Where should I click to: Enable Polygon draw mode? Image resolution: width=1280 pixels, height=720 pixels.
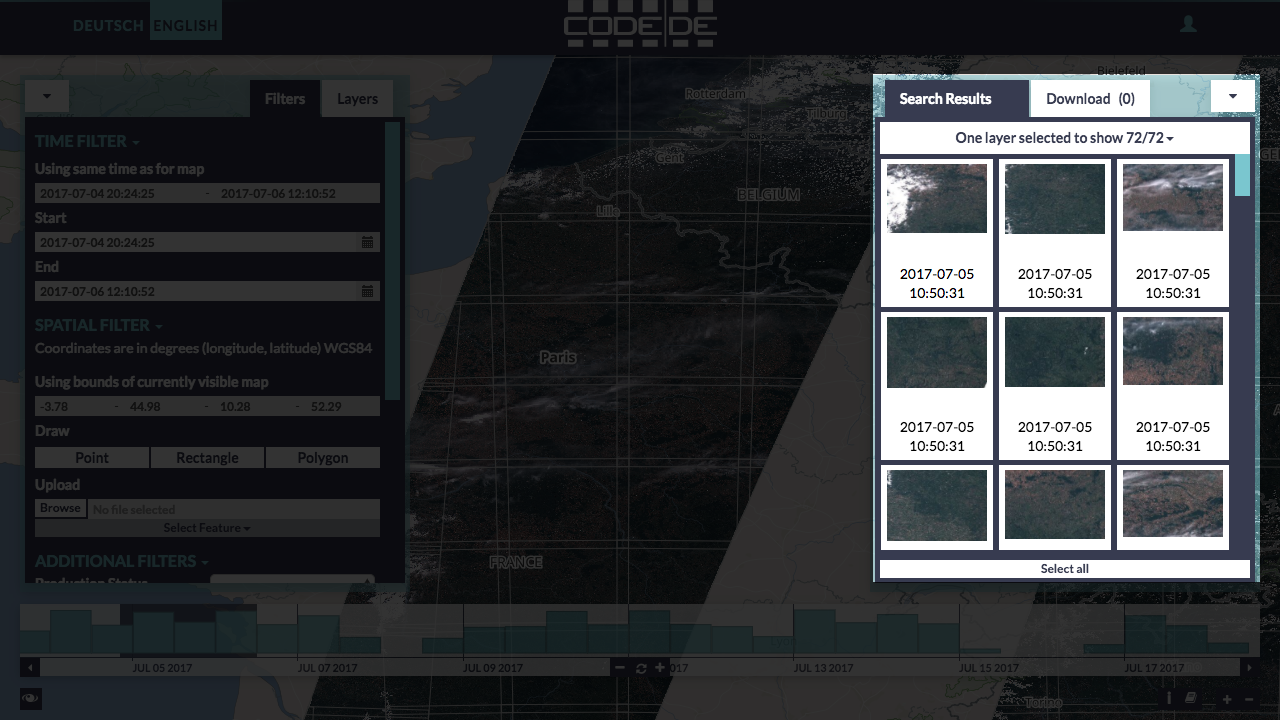point(322,458)
